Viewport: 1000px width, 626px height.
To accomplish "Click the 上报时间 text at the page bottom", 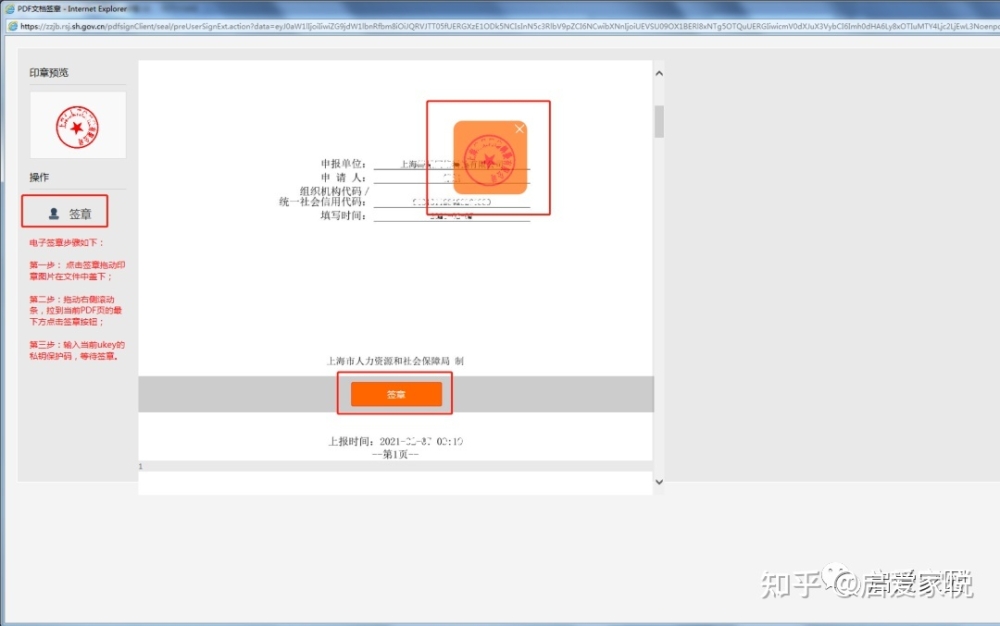I will pyautogui.click(x=395, y=441).
